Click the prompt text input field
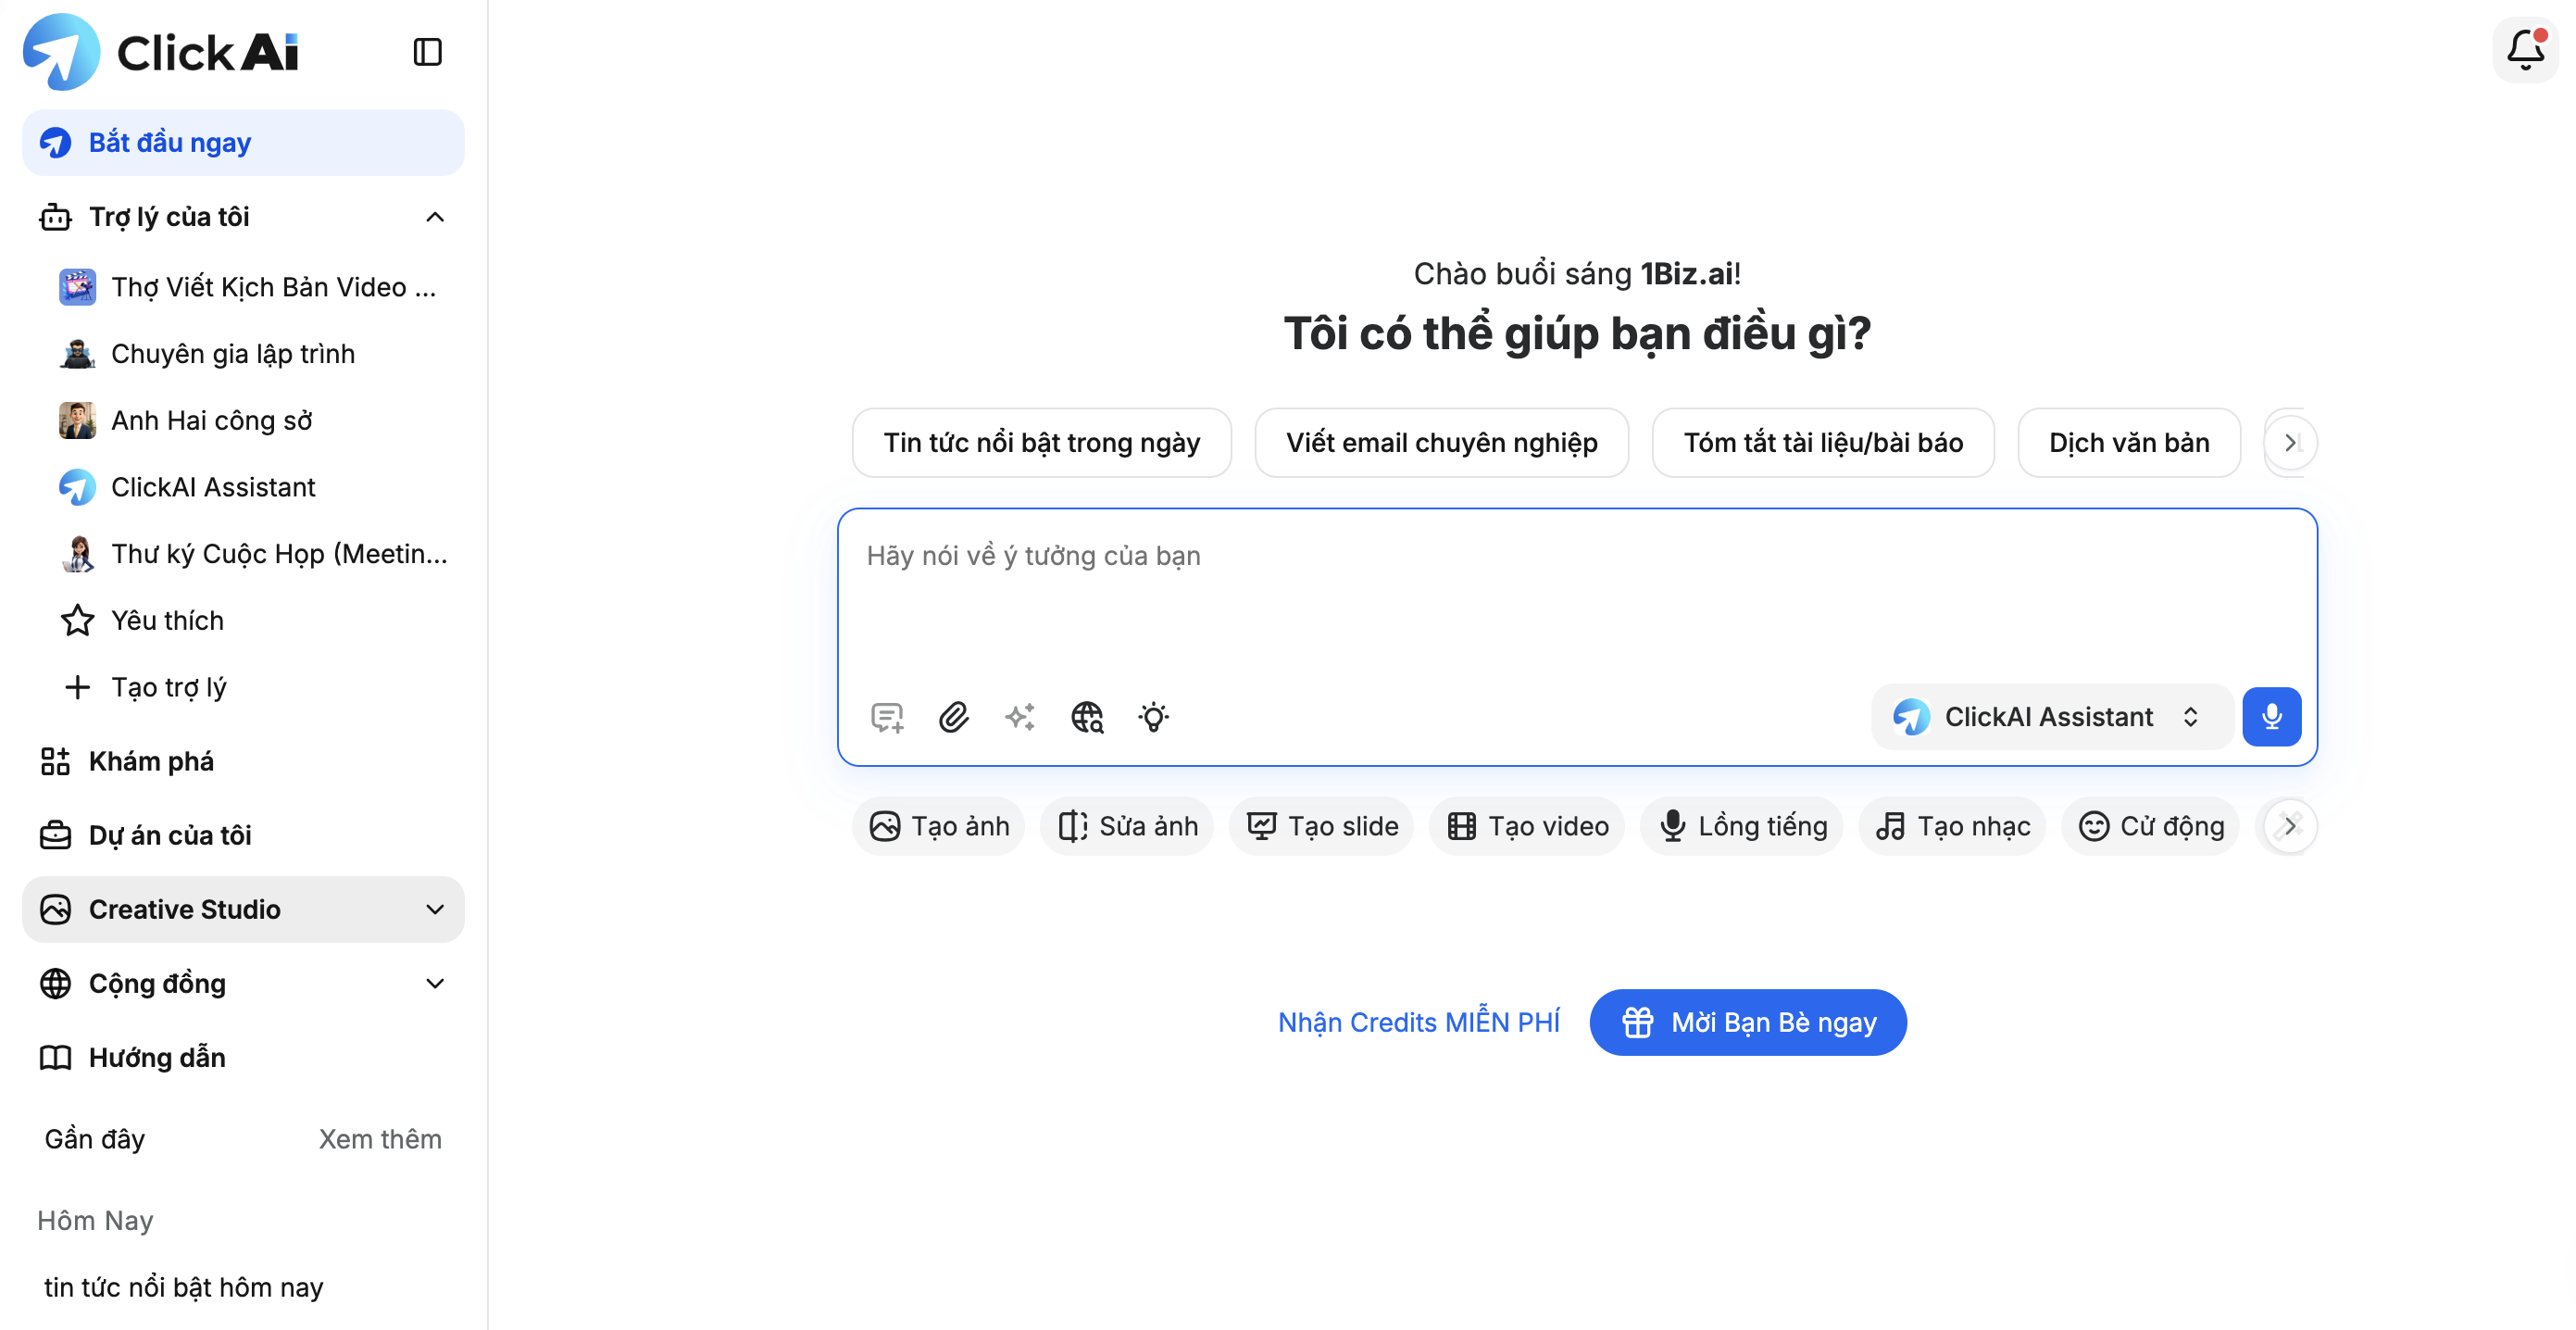Viewport: 2576px width, 1330px height. 1576,600
